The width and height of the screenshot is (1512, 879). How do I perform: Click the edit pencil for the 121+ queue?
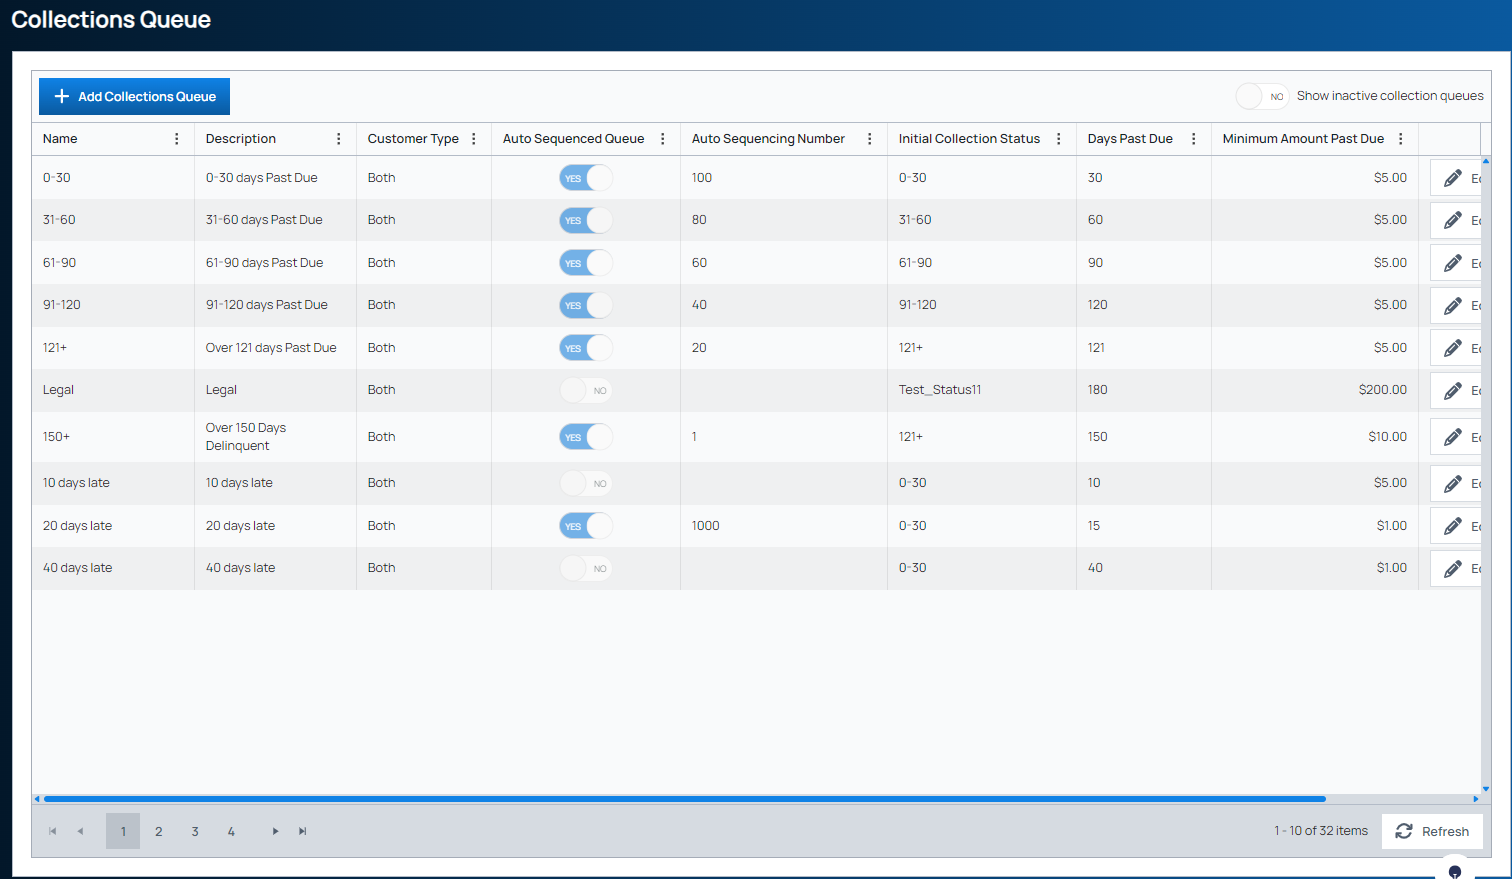click(1455, 348)
